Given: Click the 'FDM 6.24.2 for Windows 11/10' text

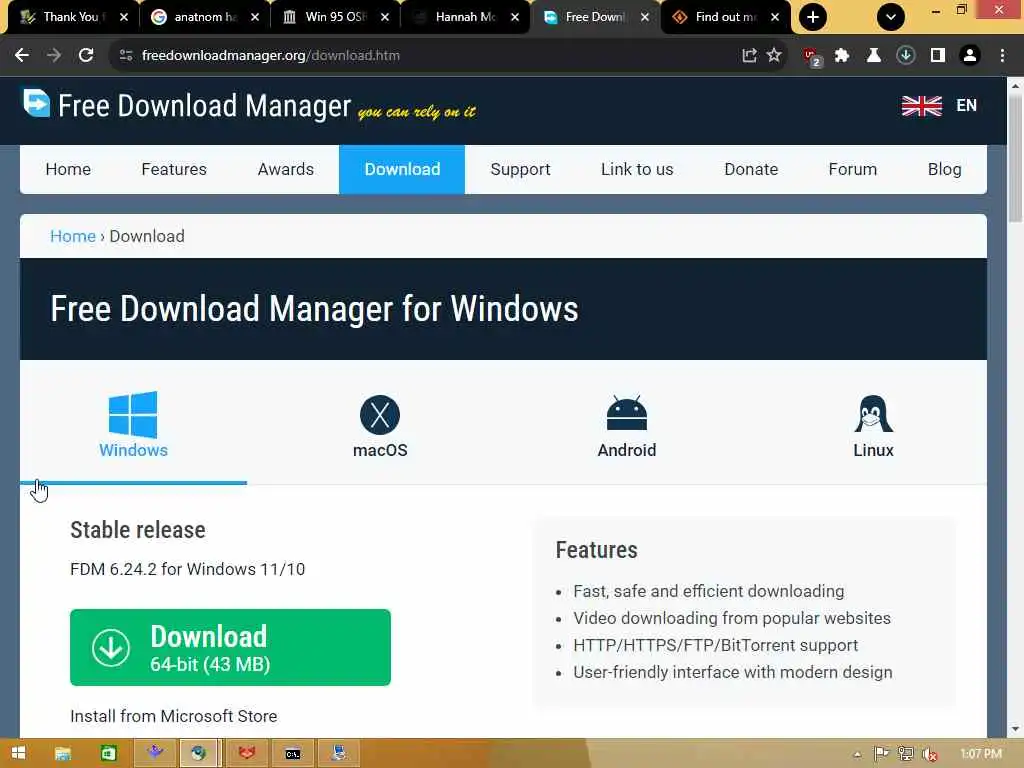Looking at the screenshot, I should click(187, 569).
